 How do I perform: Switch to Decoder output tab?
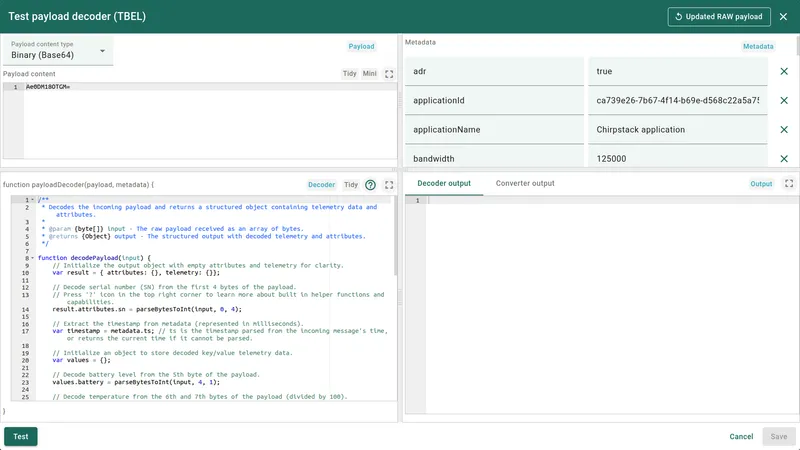[444, 183]
